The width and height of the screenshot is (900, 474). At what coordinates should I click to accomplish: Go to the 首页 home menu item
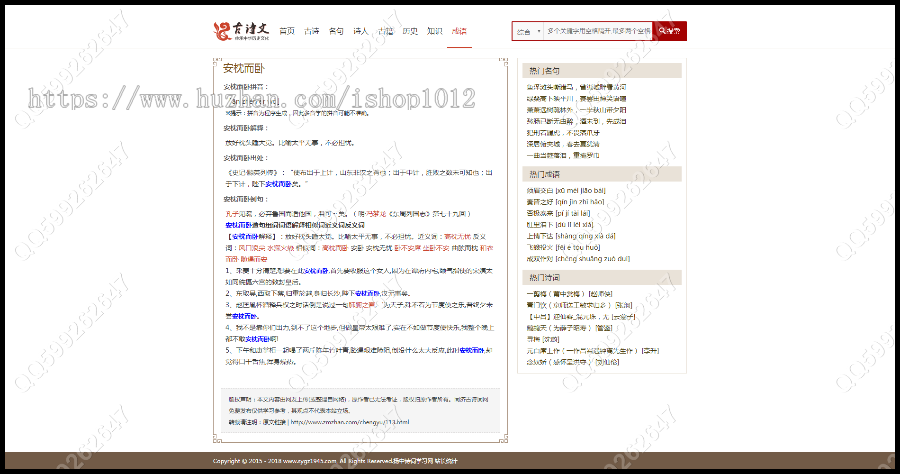coord(287,32)
